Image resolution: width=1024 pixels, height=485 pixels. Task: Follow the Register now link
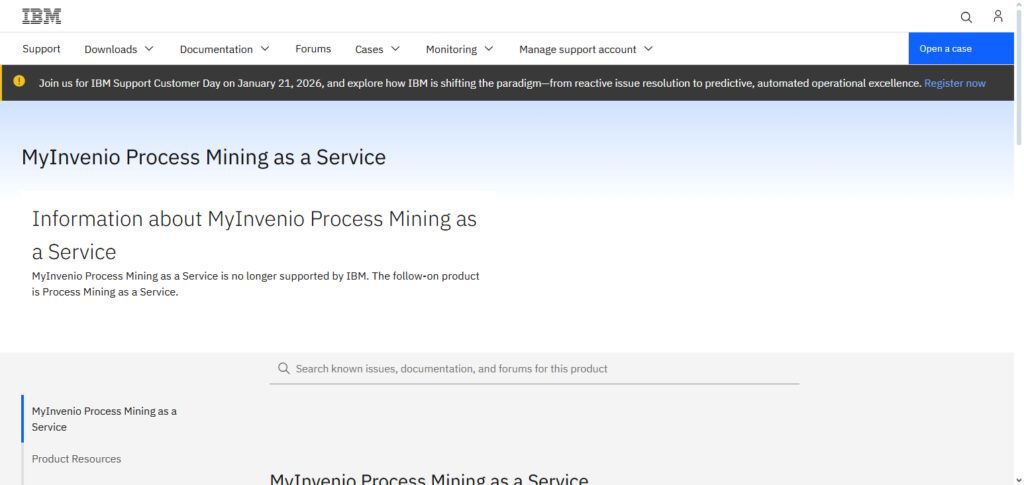(955, 83)
